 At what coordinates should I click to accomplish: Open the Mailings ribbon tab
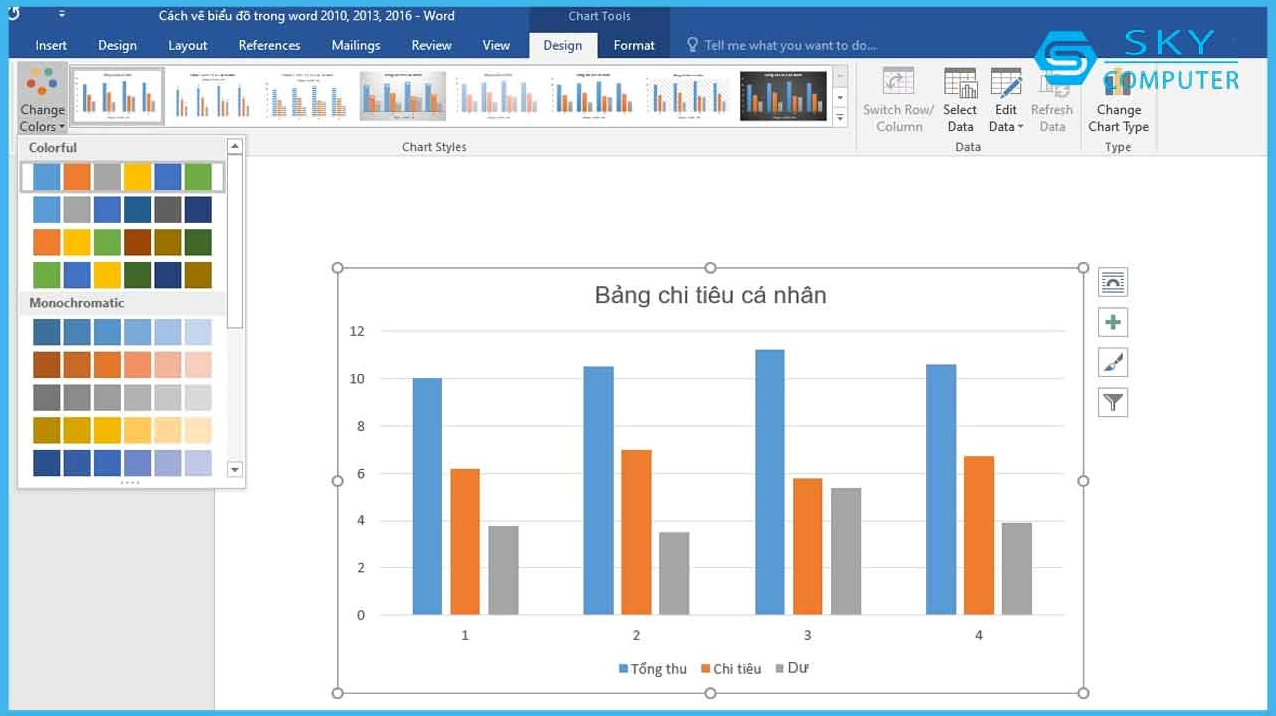coord(356,45)
